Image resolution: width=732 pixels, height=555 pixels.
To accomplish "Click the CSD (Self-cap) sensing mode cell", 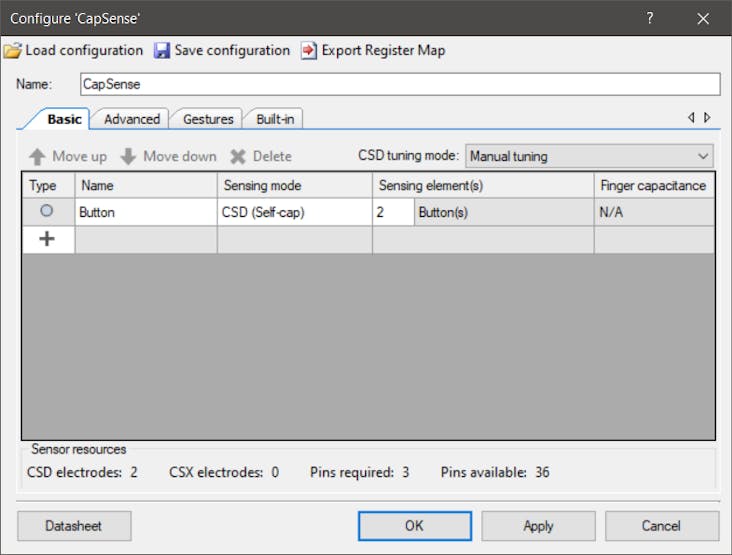I will (x=294, y=212).
